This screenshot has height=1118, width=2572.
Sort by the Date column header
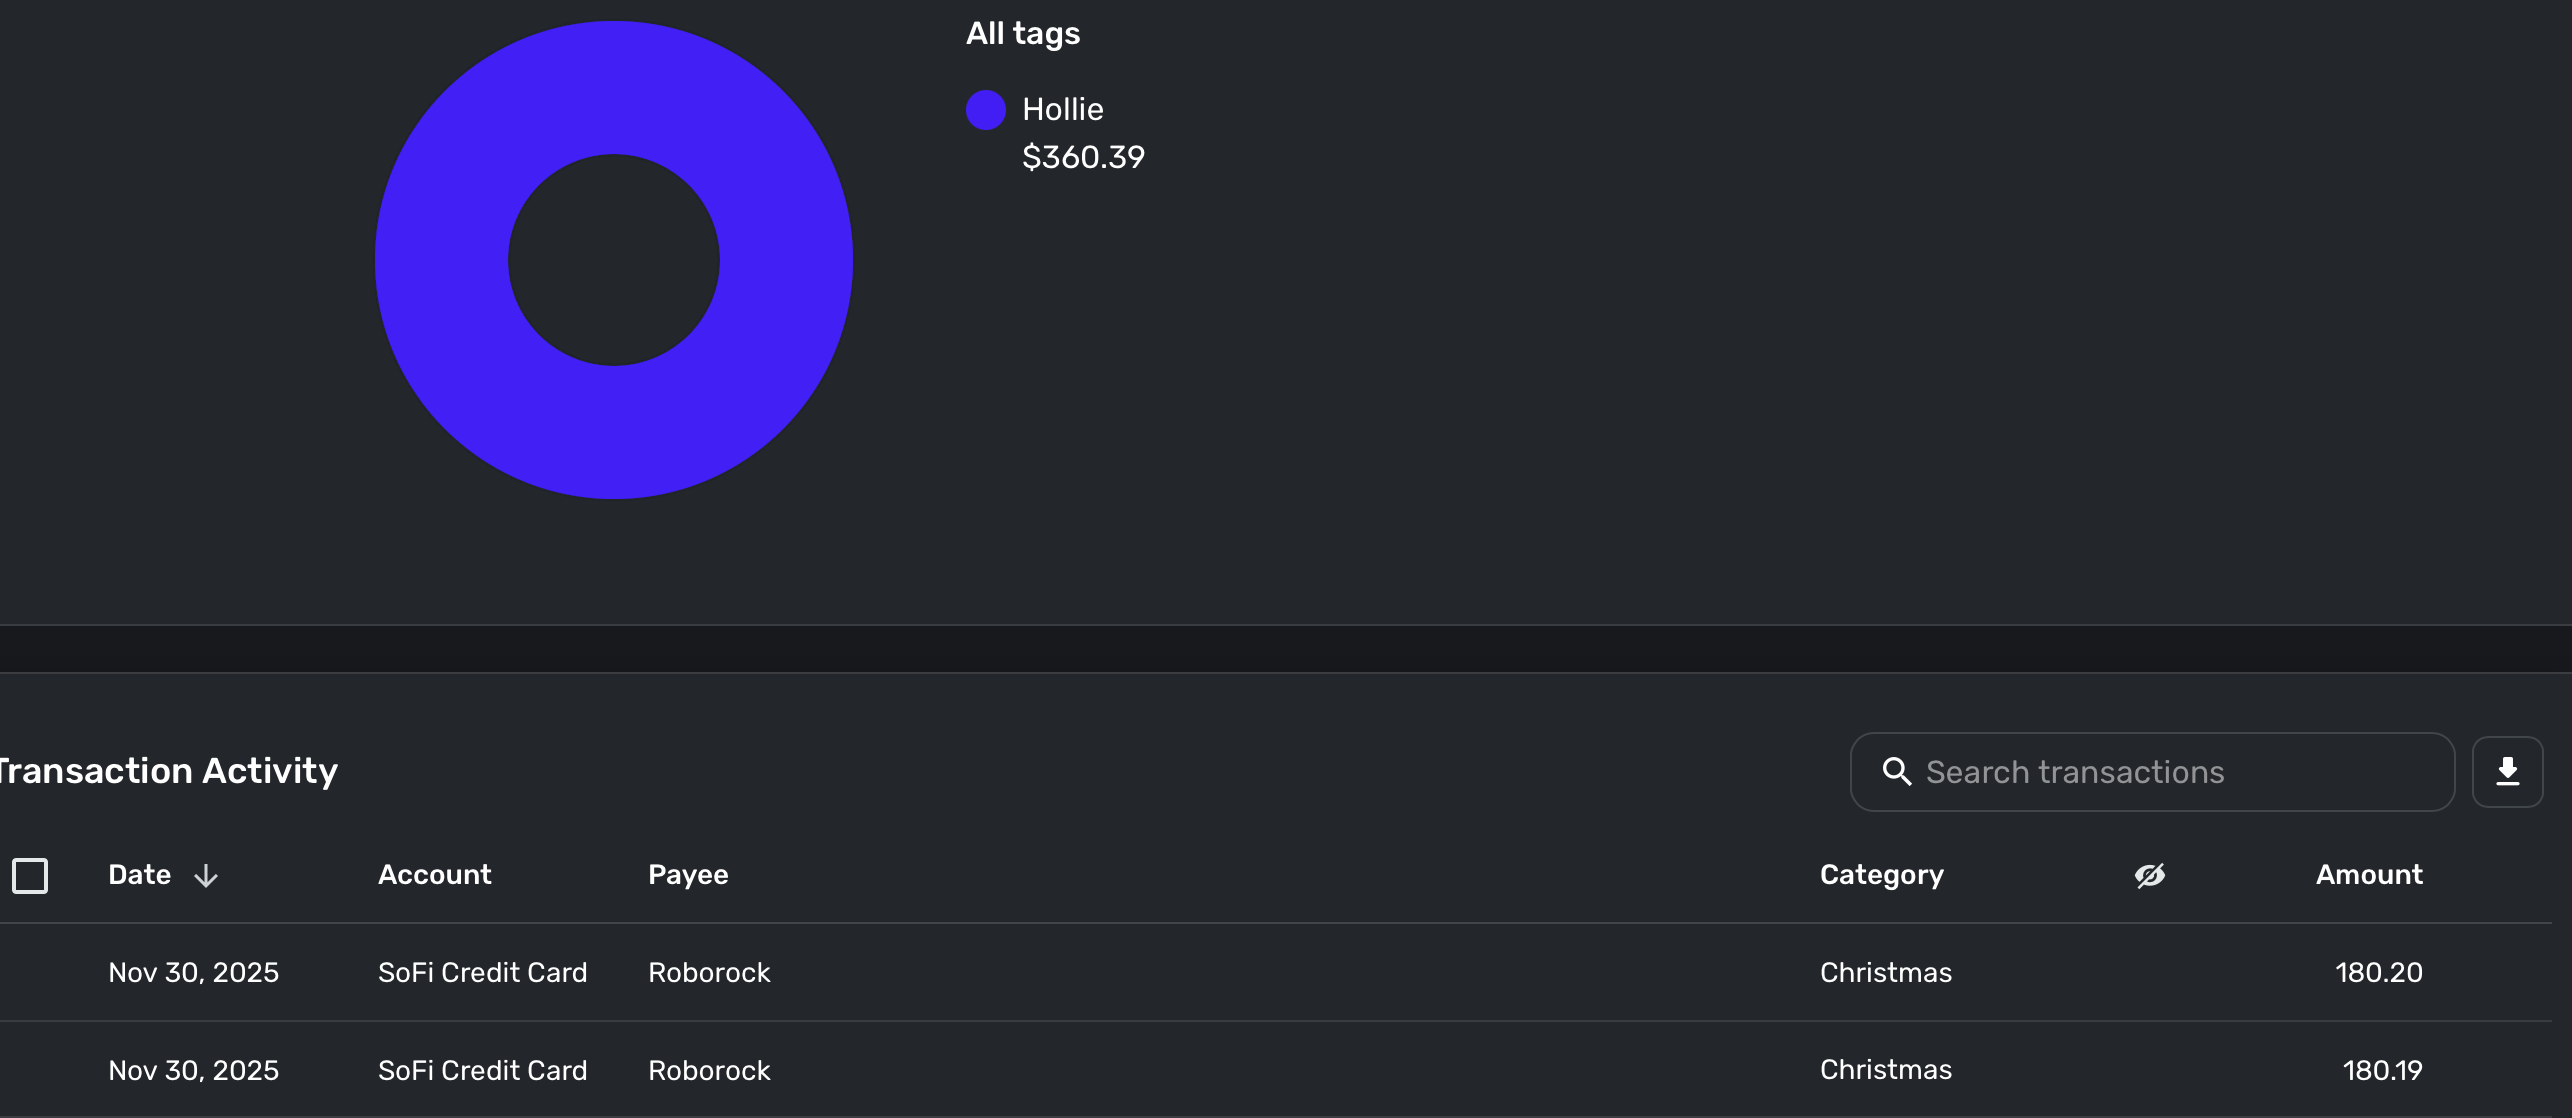139,875
